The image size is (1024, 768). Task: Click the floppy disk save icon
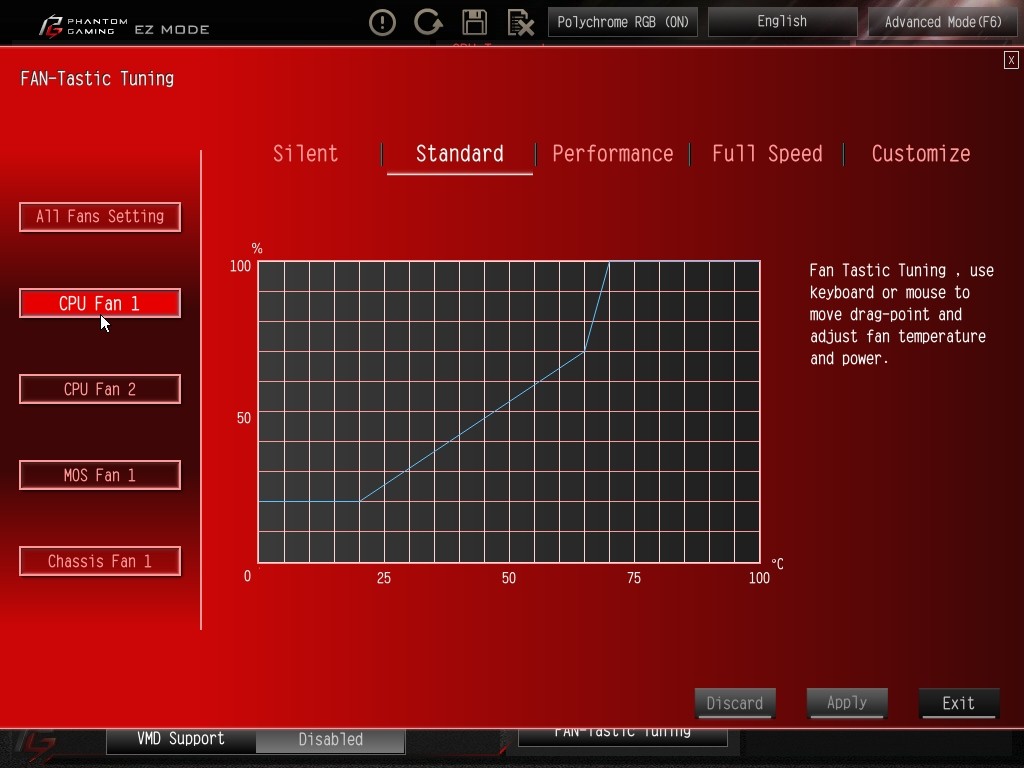click(x=474, y=22)
